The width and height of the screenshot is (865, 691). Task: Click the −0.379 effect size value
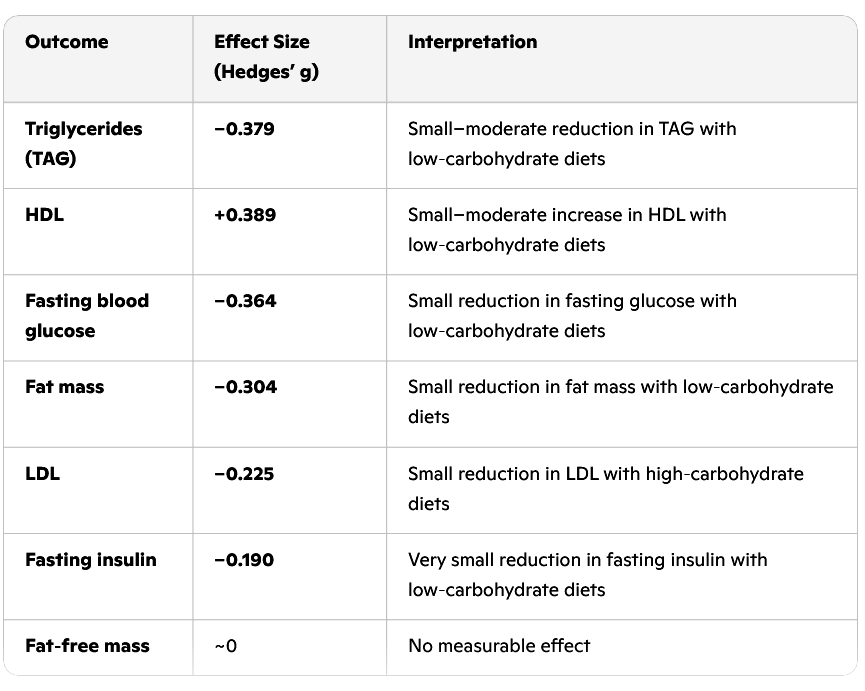(245, 129)
